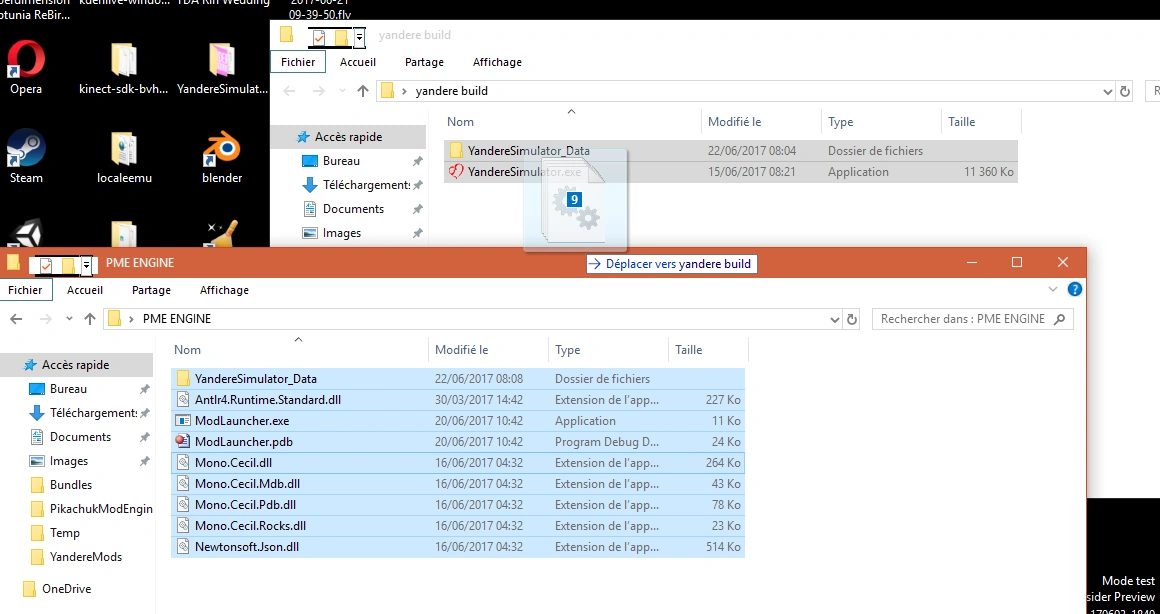Select the blender desktop shortcut icon
This screenshot has width=1160, height=614.
pos(222,149)
